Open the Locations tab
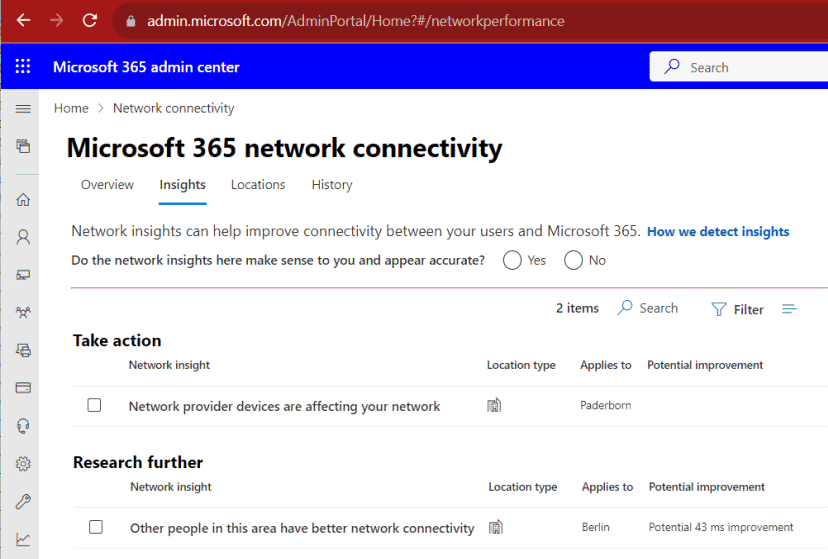The image size is (828, 559). [x=258, y=185]
